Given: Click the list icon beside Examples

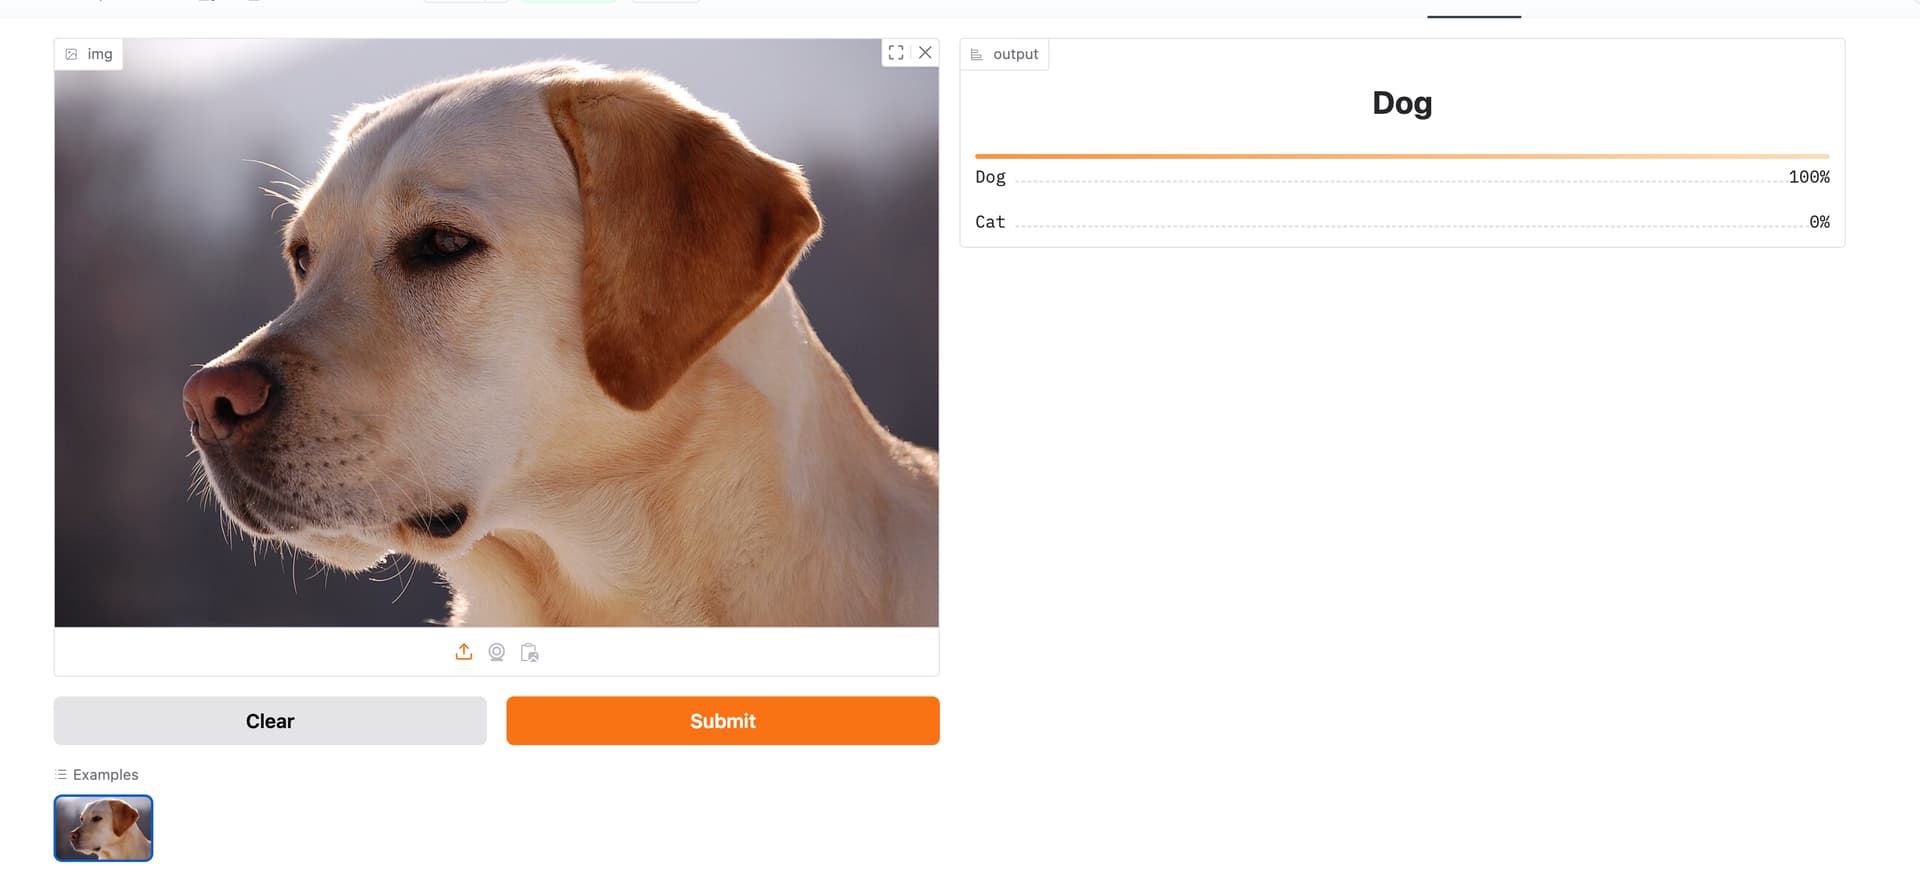Looking at the screenshot, I should tap(61, 774).
